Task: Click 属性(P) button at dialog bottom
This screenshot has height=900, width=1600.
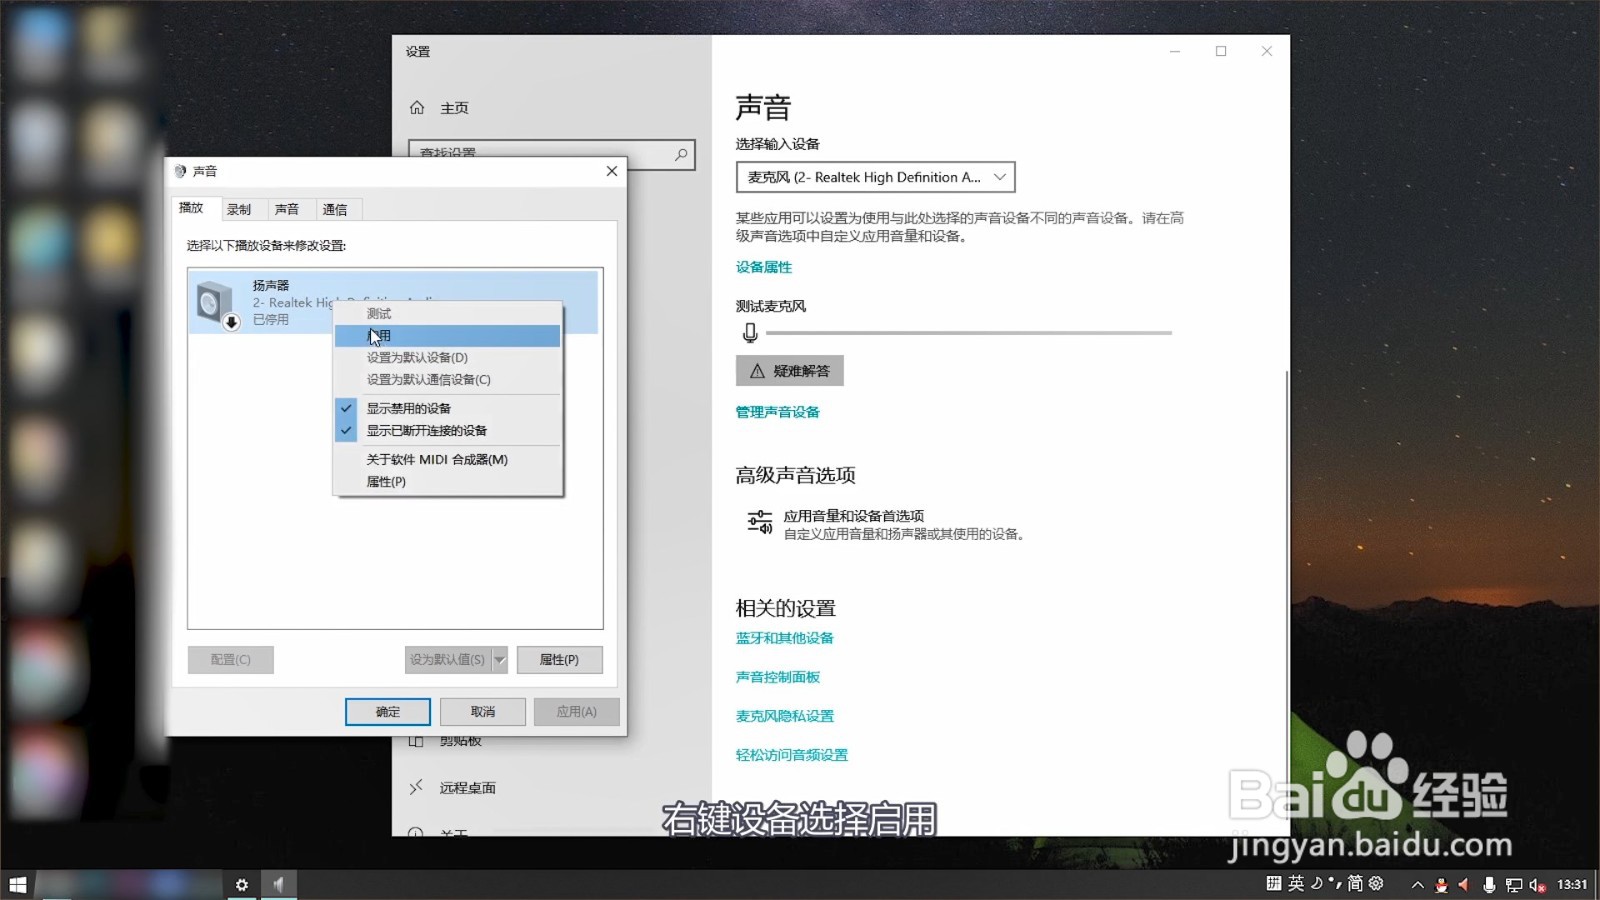Action: (x=559, y=660)
